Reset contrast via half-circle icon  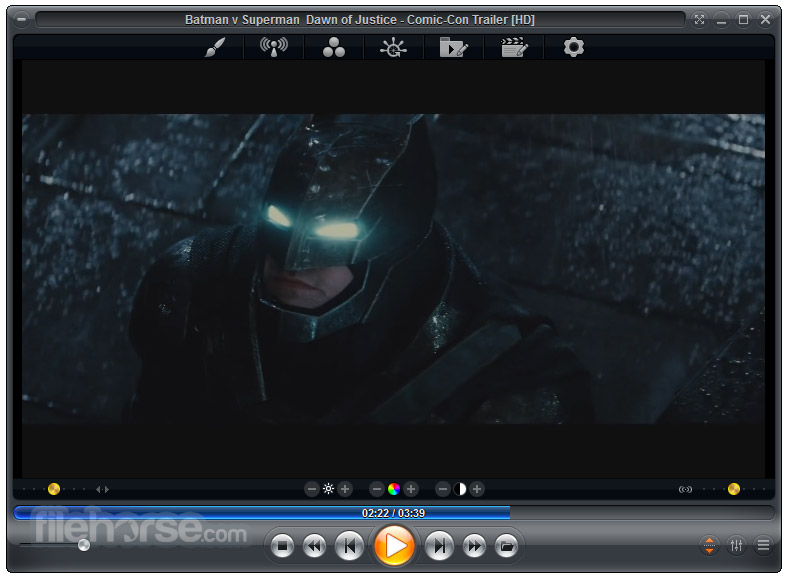tap(460, 489)
